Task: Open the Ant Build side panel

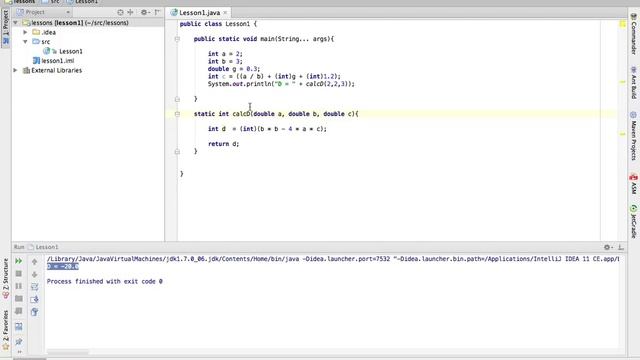Action: [x=633, y=83]
